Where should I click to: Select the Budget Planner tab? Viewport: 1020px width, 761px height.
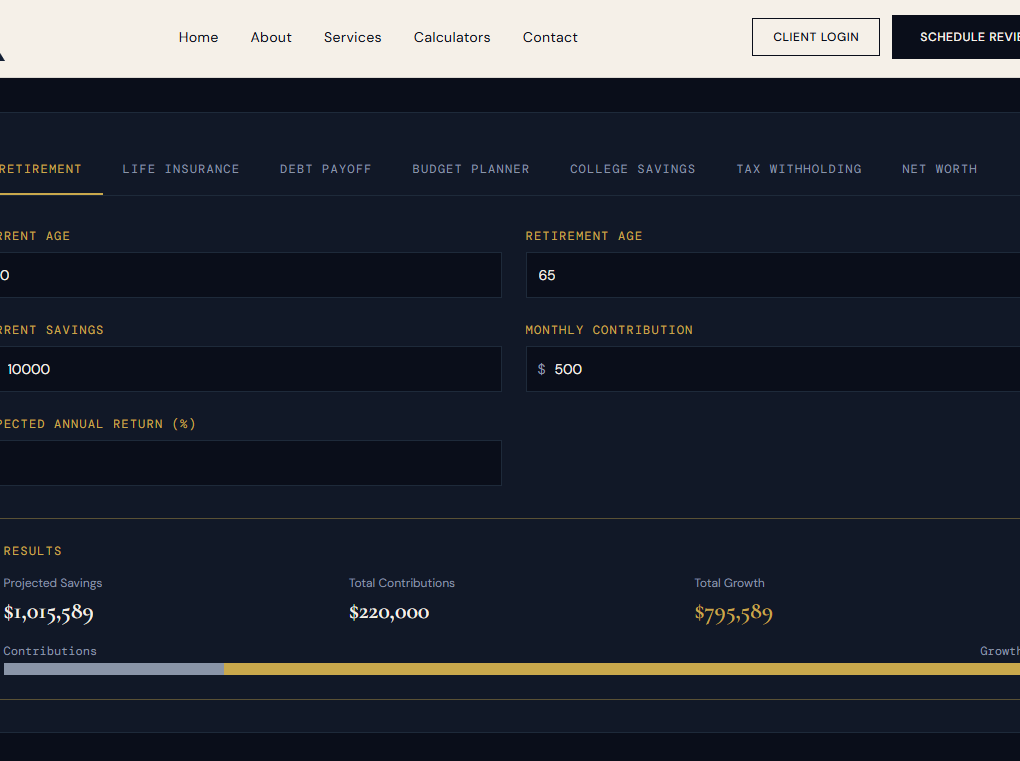pos(470,169)
